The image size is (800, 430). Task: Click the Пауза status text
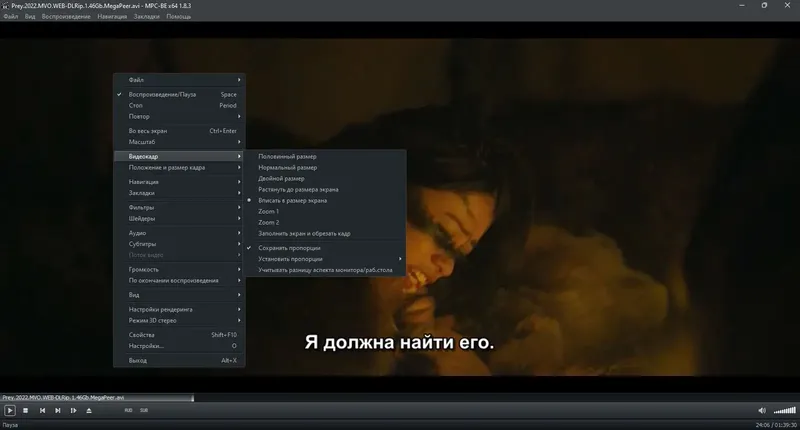(10, 425)
